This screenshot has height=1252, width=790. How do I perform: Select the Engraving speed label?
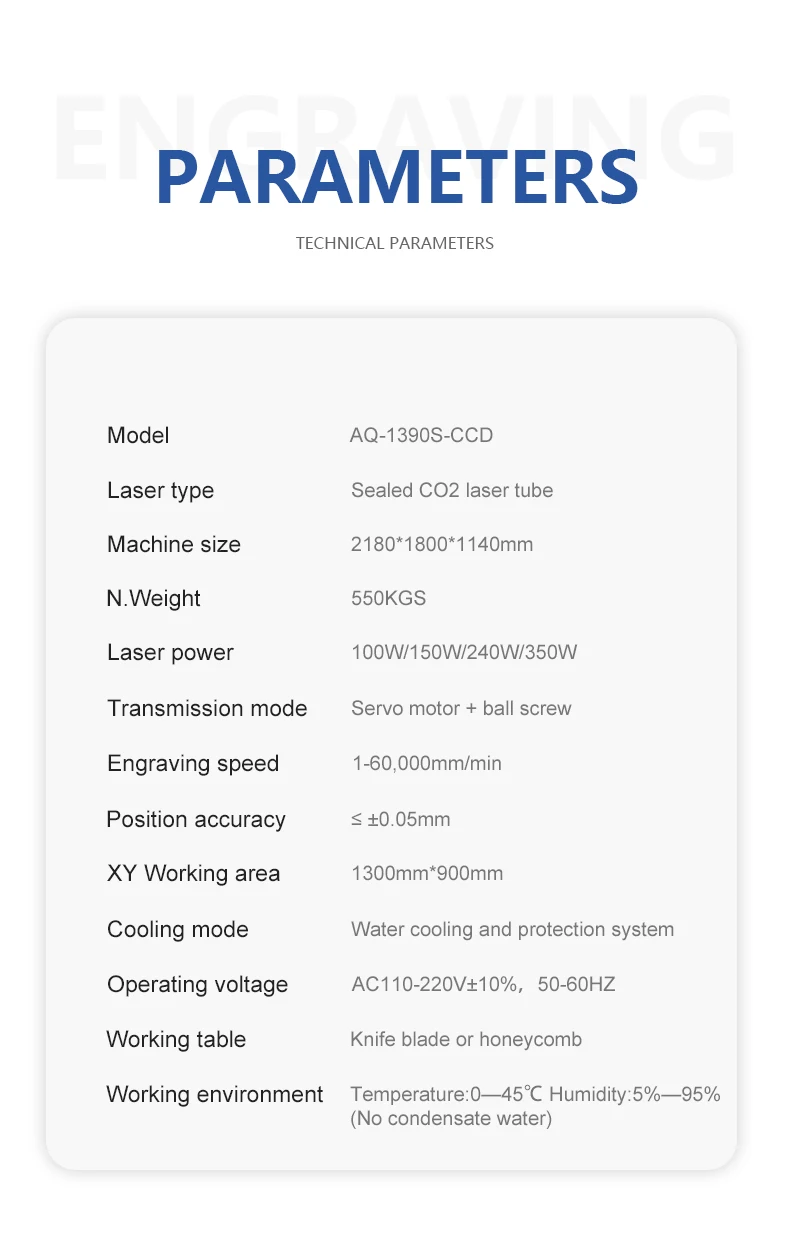click(x=193, y=764)
